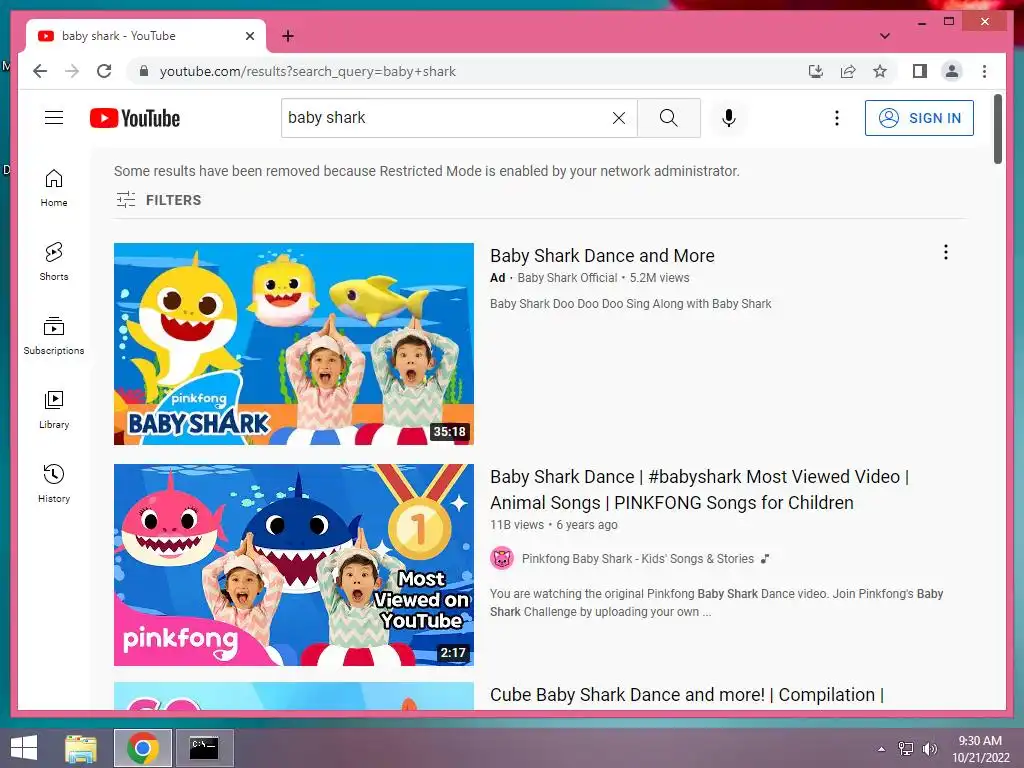Go back with the browser back arrow
Image resolution: width=1024 pixels, height=768 pixels.
pos(40,71)
